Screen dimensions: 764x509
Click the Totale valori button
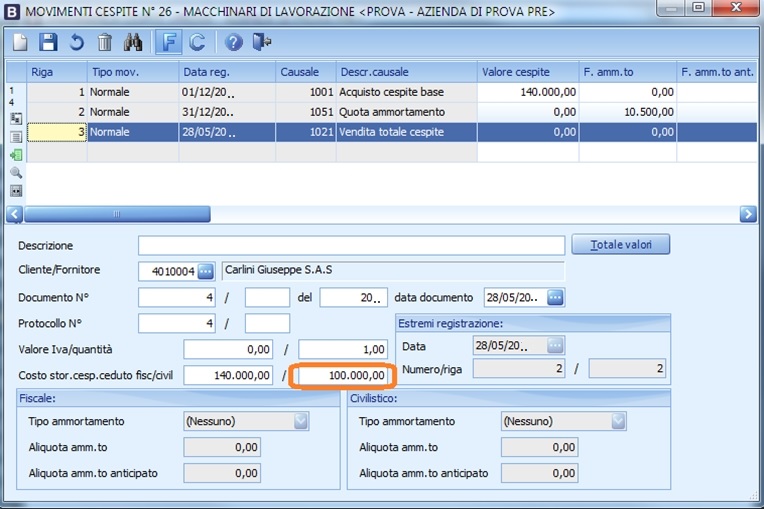point(620,244)
